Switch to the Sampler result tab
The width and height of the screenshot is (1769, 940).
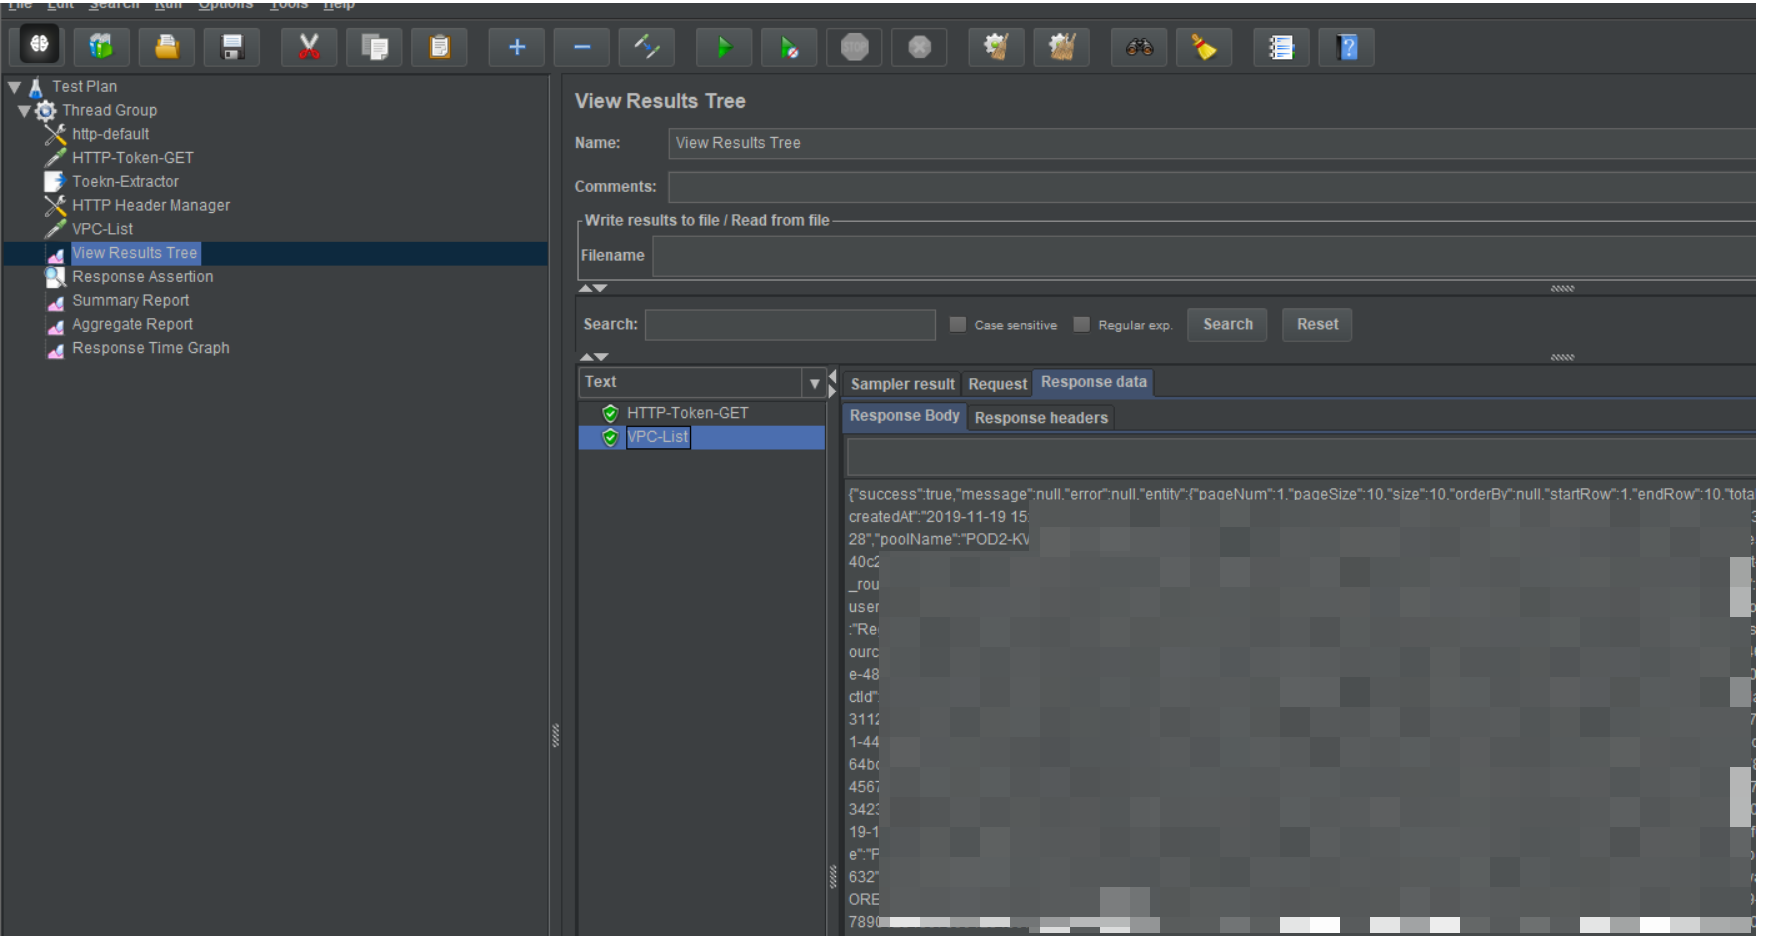pos(902,384)
